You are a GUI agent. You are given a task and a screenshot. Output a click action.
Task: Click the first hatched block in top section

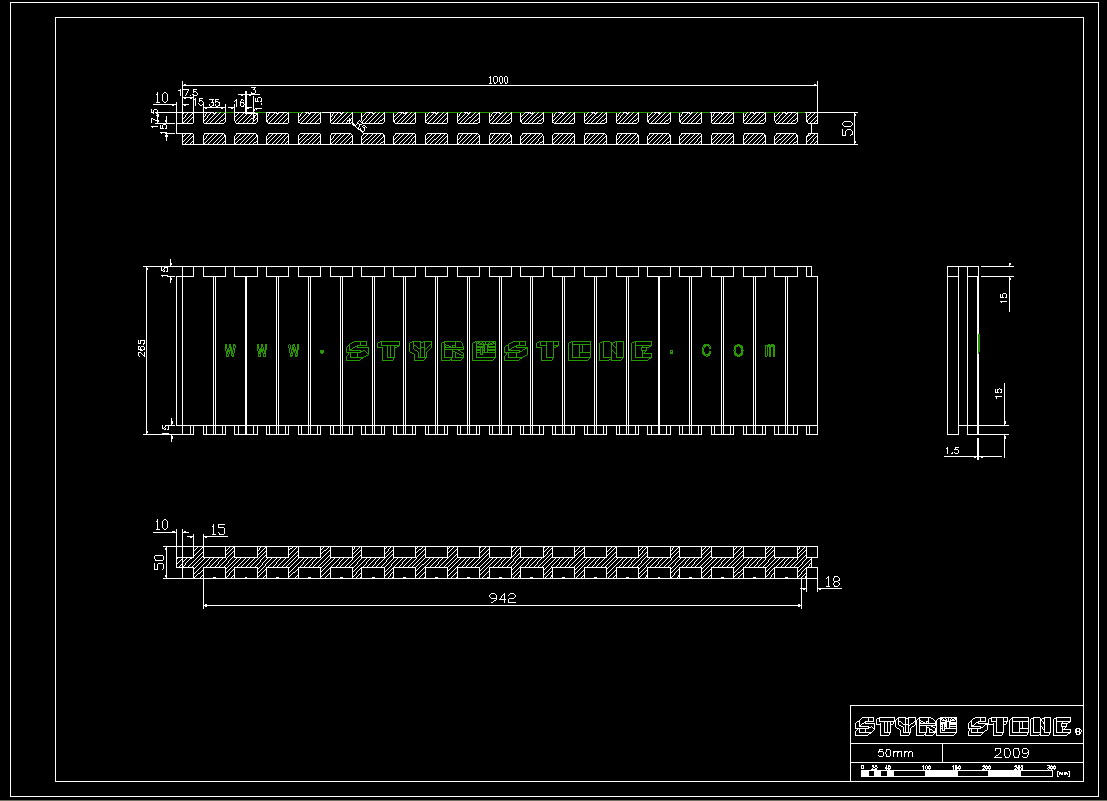pyautogui.click(x=189, y=118)
